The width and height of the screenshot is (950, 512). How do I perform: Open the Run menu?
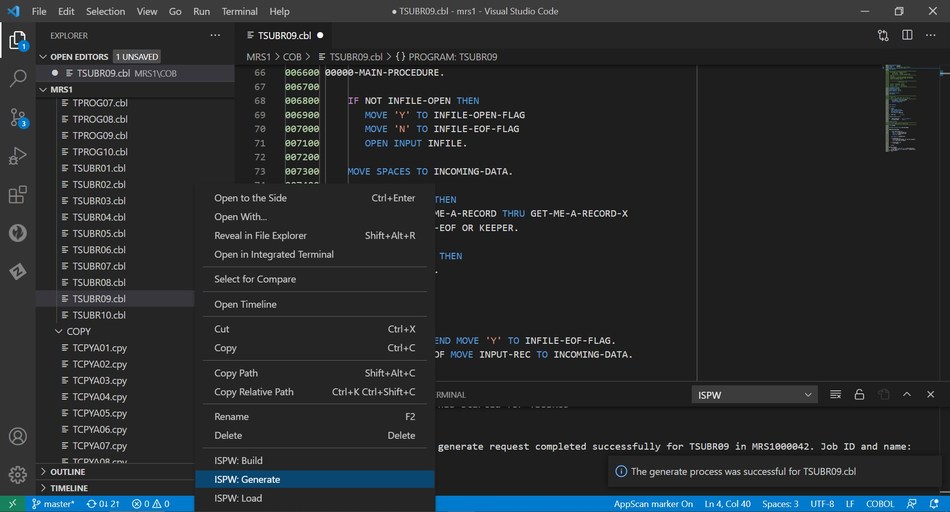201,11
